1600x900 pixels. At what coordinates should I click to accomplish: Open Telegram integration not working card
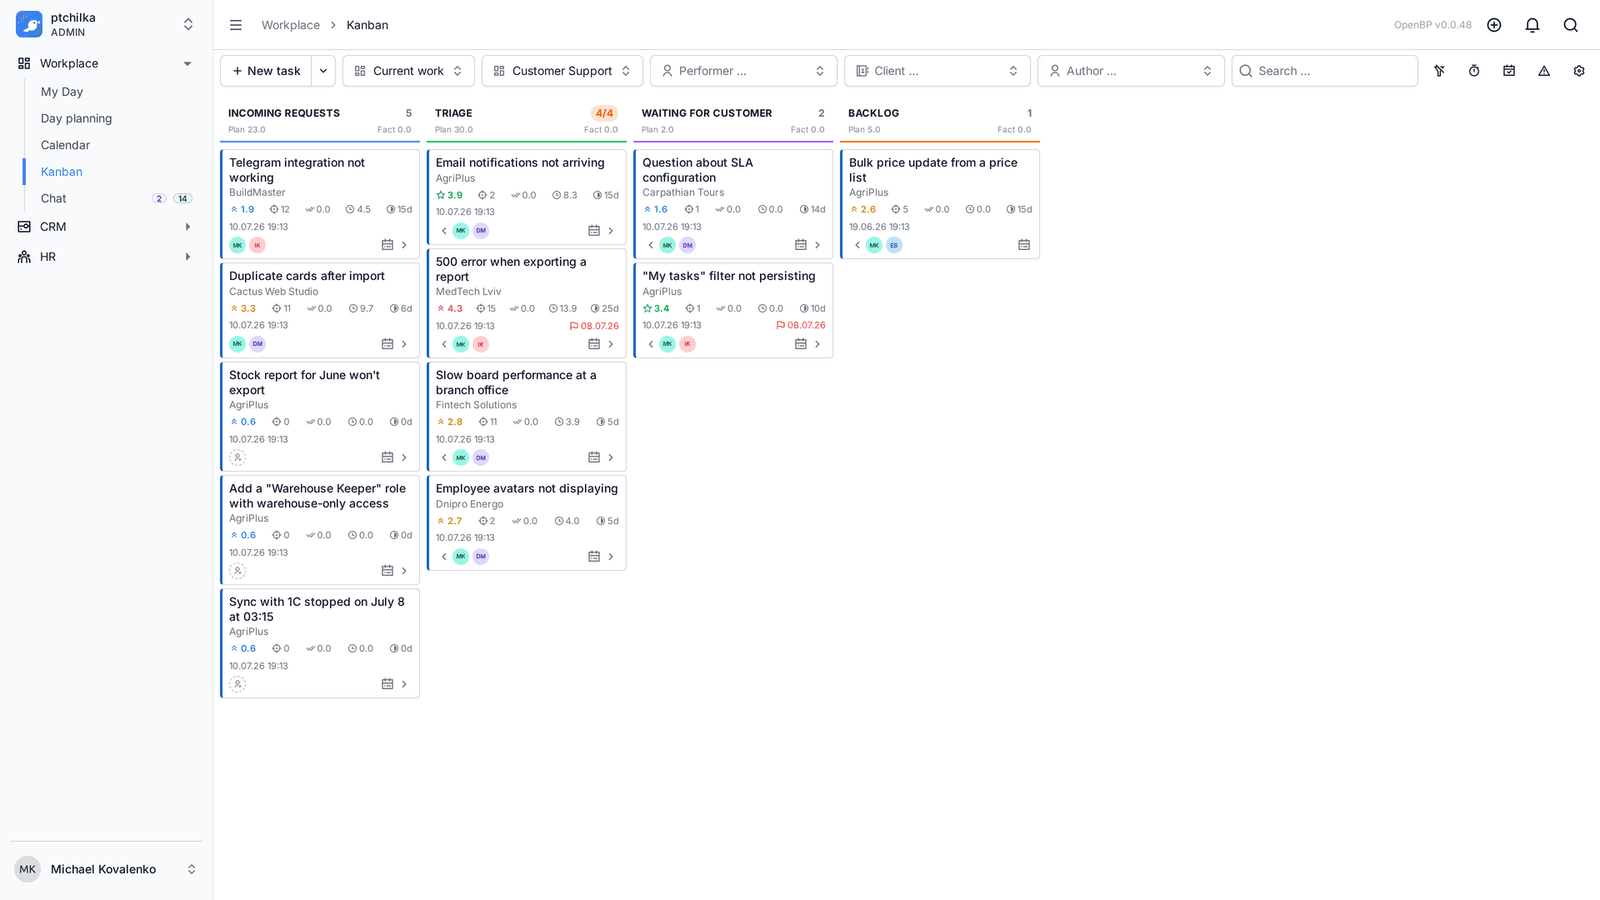(297, 170)
